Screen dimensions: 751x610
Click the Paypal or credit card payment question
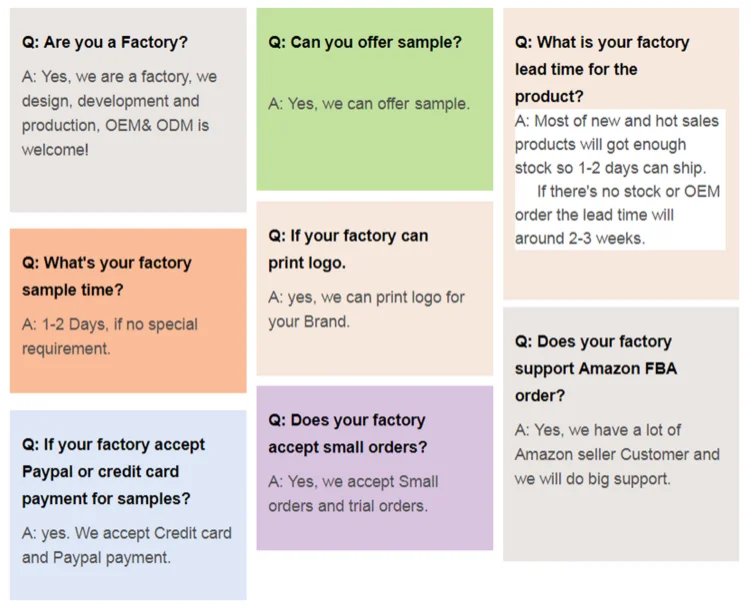coord(113,471)
